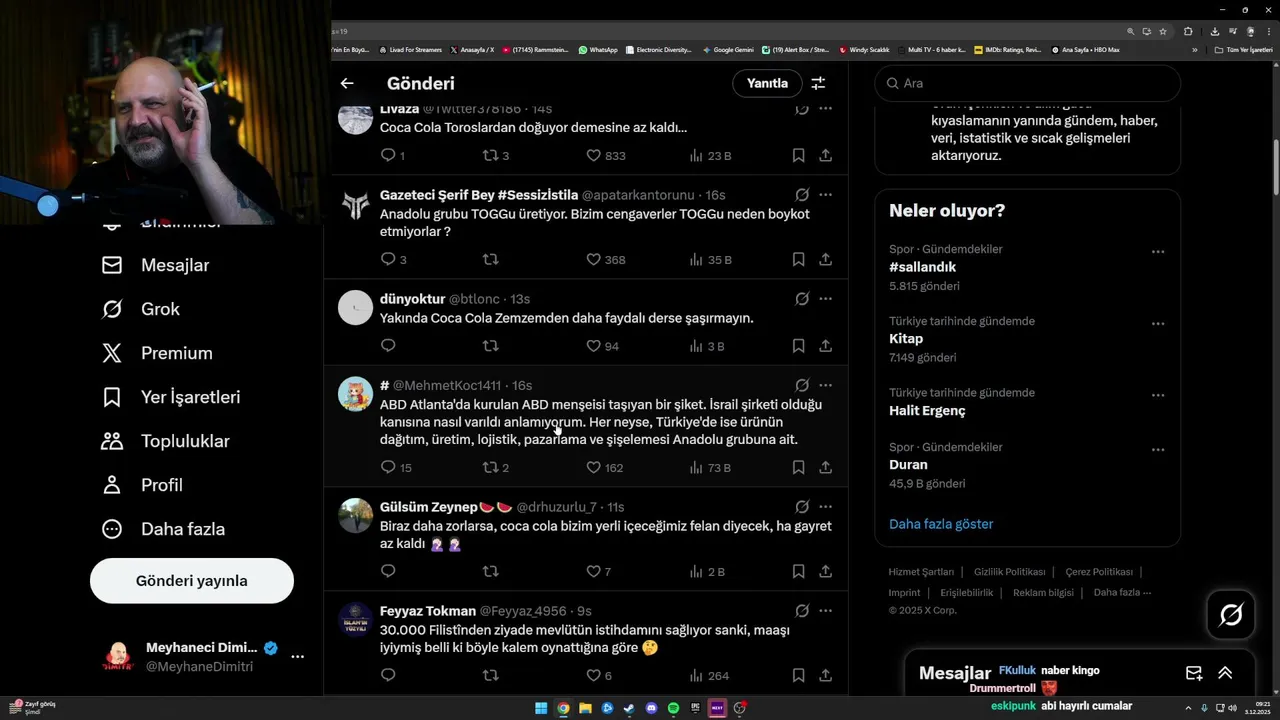Image resolution: width=1280 pixels, height=720 pixels.
Task: View analytics of Coca Cola Toroslardan reply
Action: [710, 156]
